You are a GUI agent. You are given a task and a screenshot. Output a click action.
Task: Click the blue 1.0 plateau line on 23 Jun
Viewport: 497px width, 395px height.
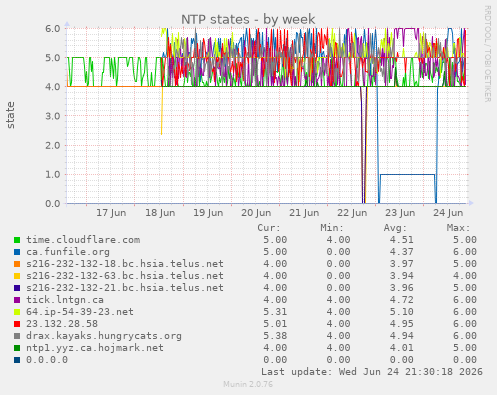coord(407,174)
